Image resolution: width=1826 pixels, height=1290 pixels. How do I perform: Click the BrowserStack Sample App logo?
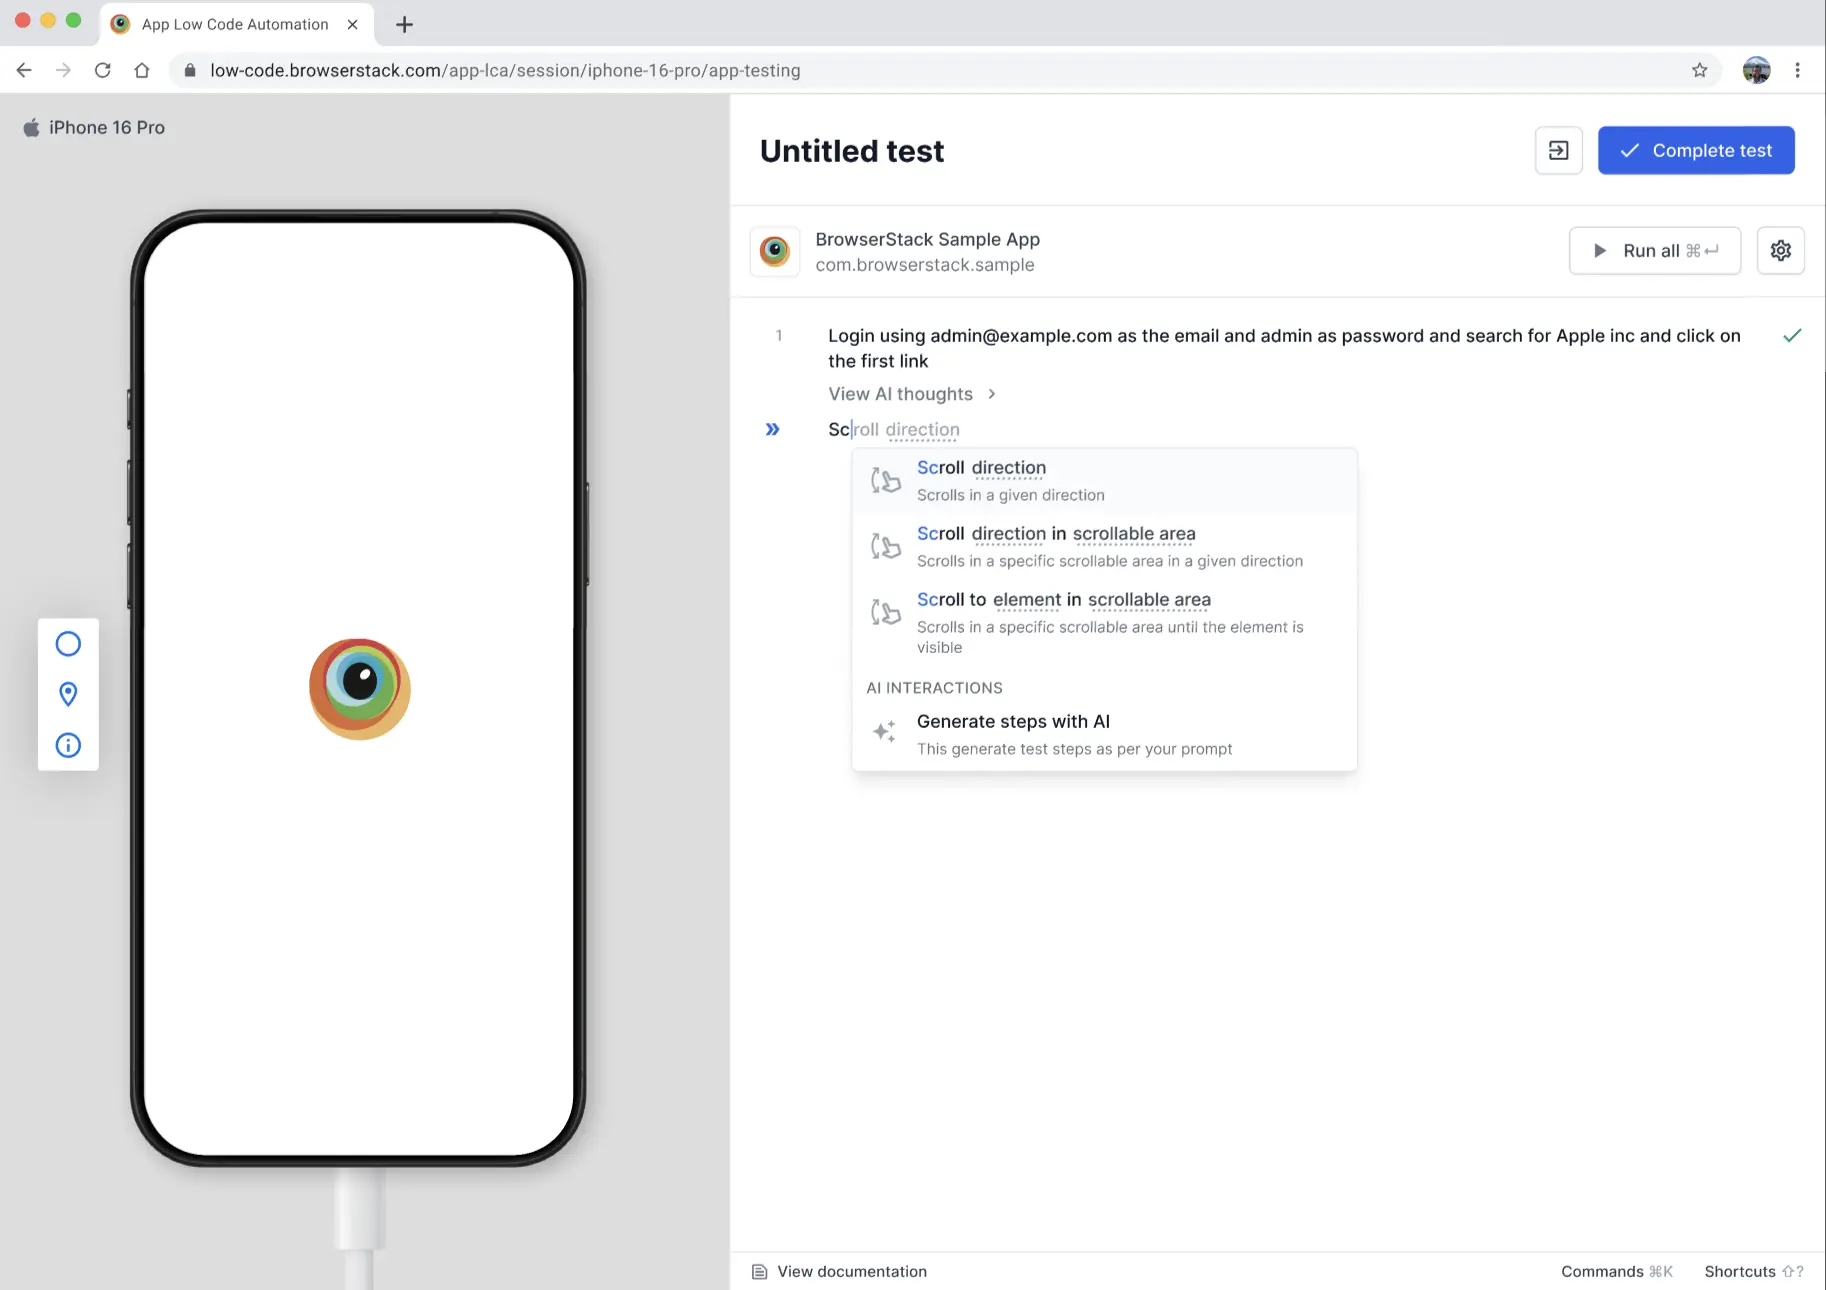(774, 251)
